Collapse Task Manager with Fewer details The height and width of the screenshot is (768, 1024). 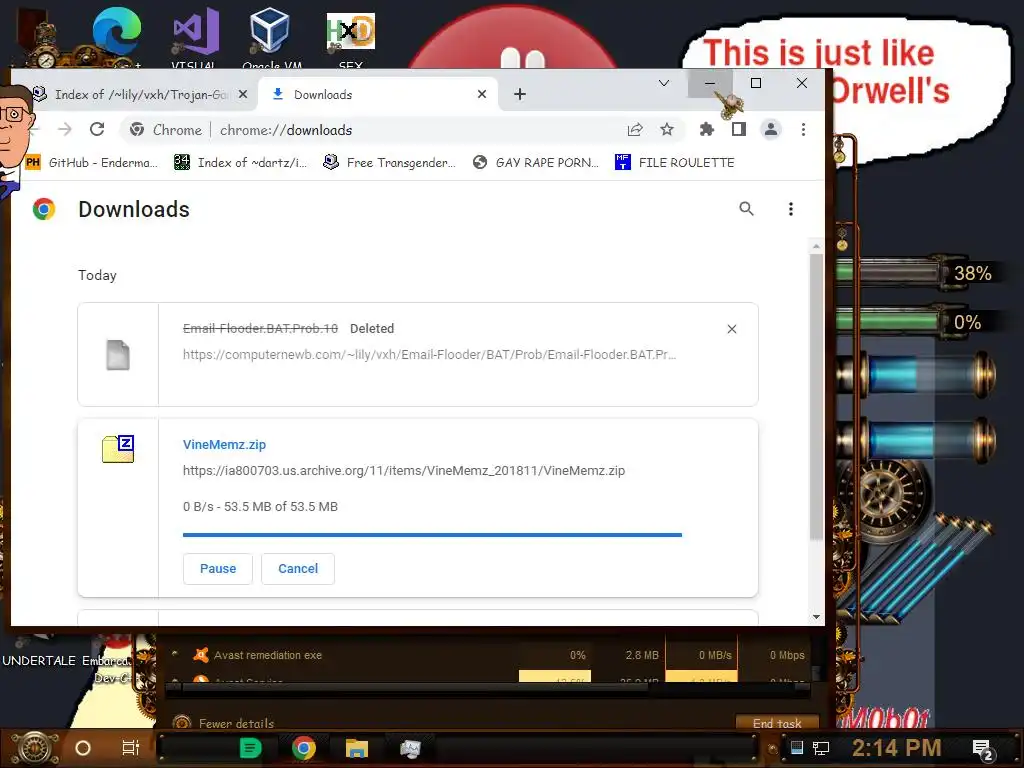223,723
